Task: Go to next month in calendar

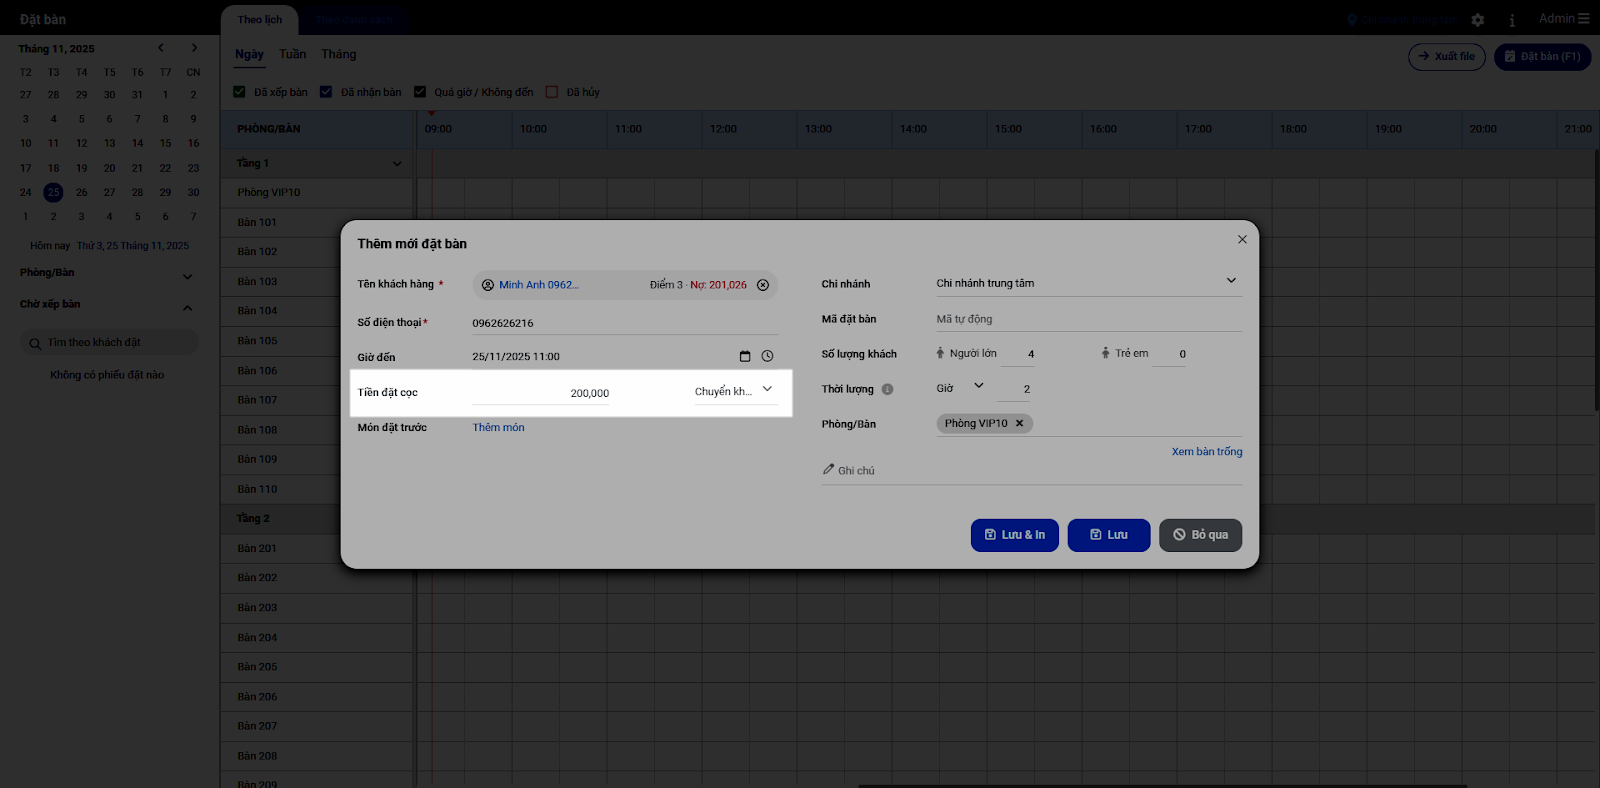Action: (194, 48)
